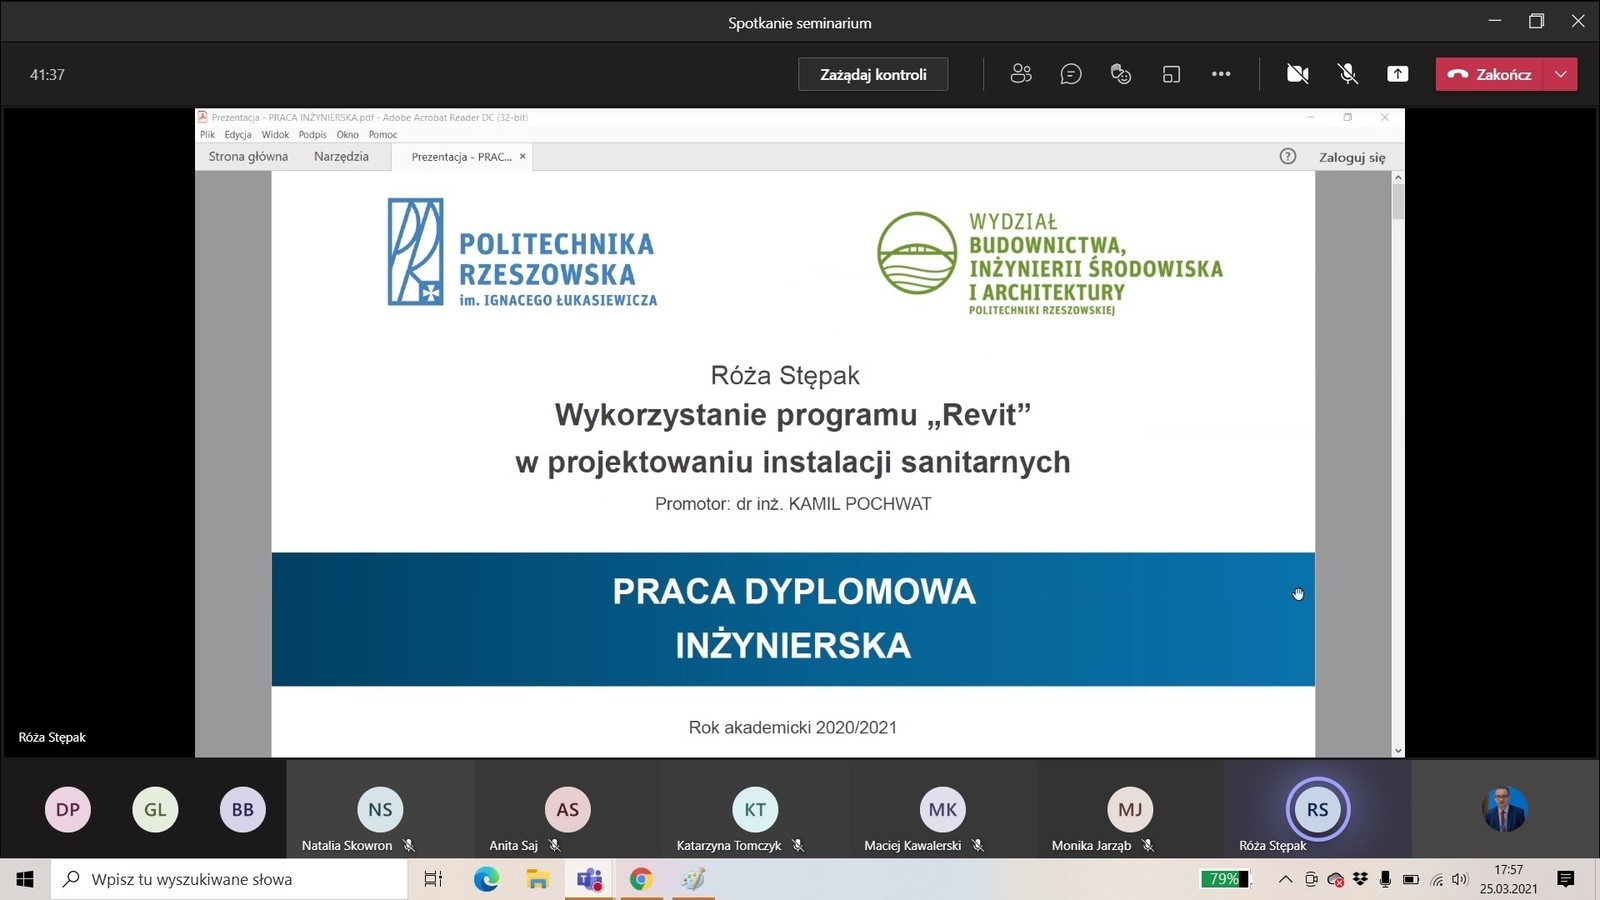This screenshot has width=1600, height=900.
Task: Unmute the microphone
Action: [1347, 74]
